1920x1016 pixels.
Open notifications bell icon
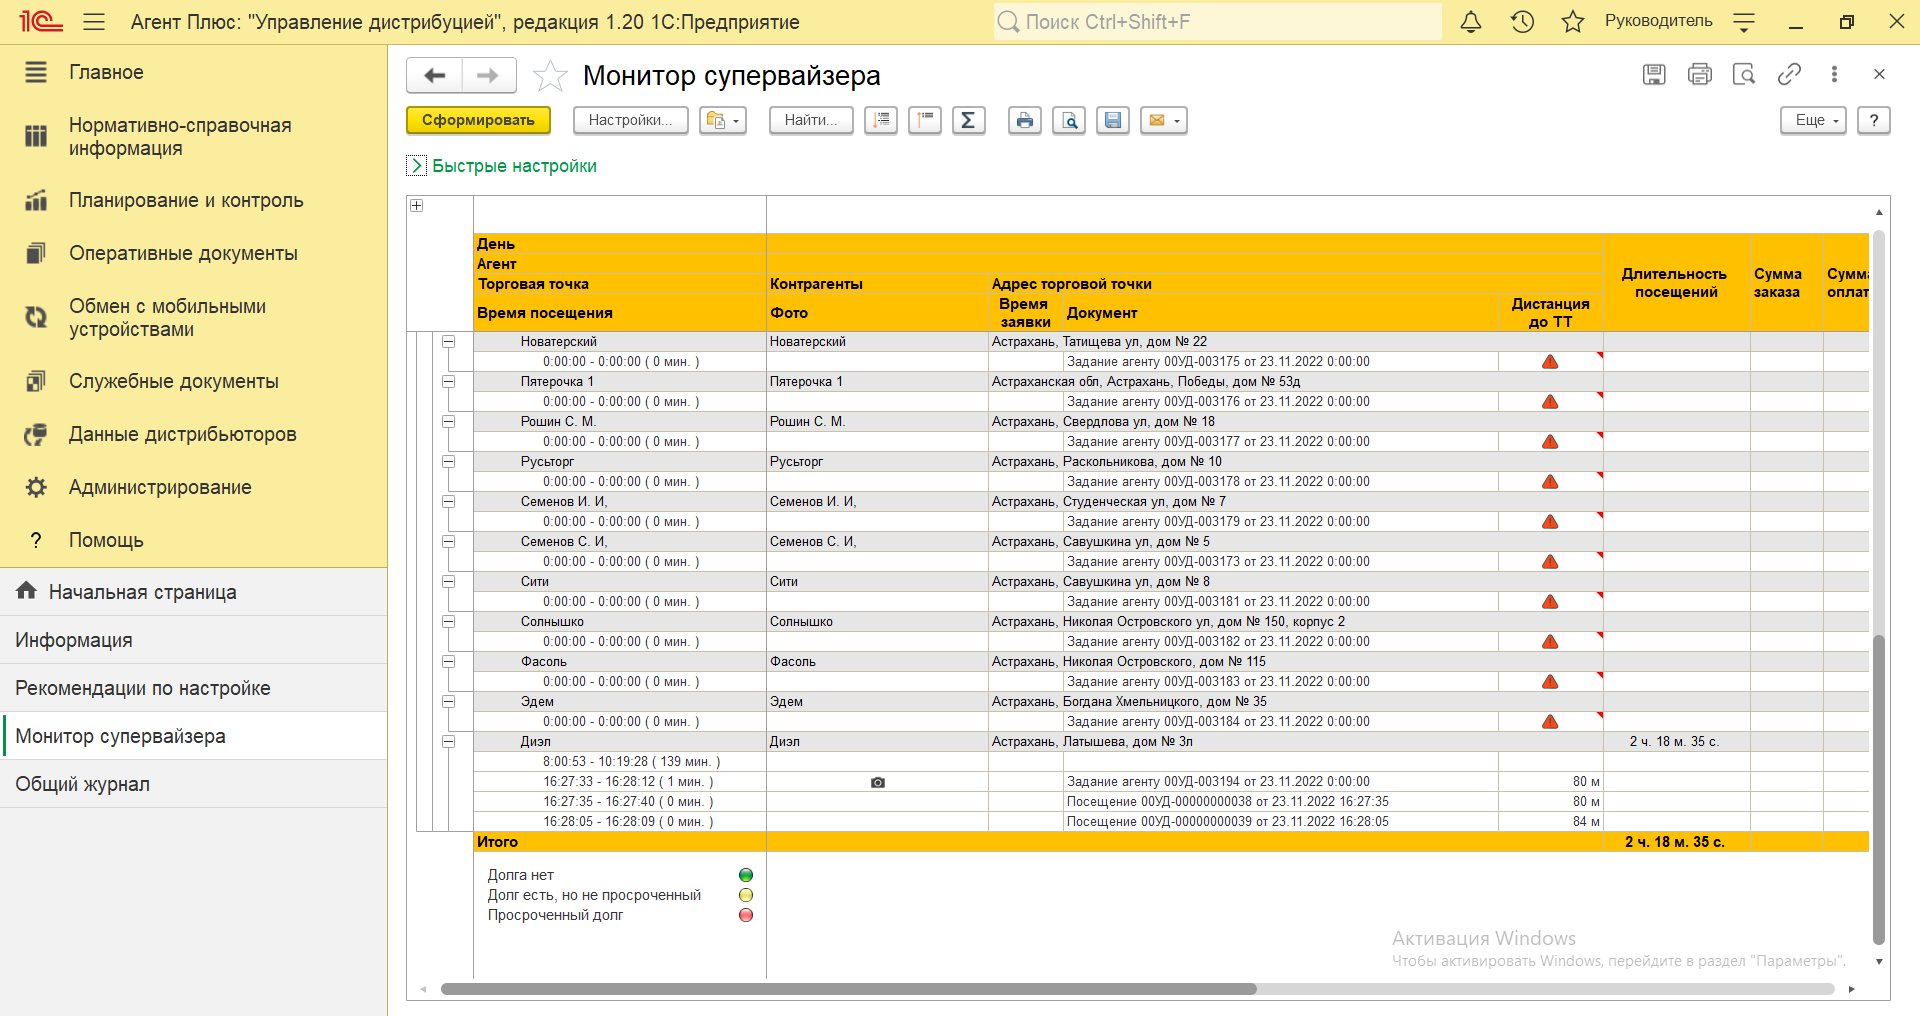point(1471,22)
